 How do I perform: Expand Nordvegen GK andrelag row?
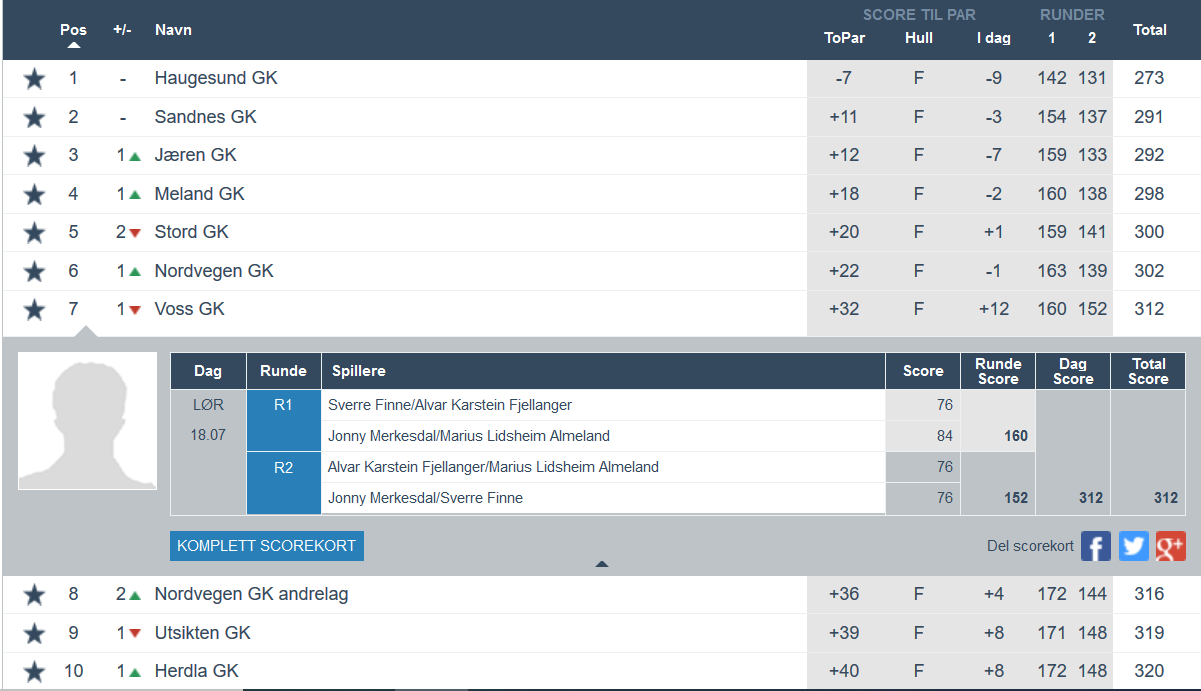click(x=251, y=594)
